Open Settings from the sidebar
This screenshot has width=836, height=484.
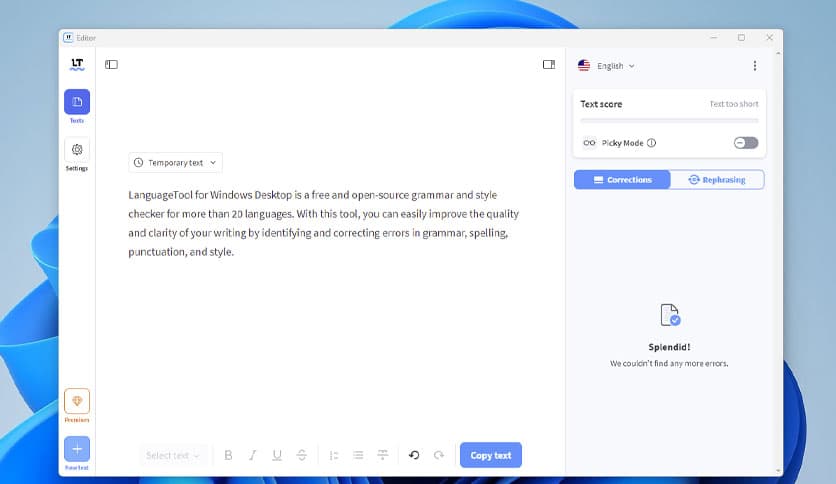click(x=77, y=150)
